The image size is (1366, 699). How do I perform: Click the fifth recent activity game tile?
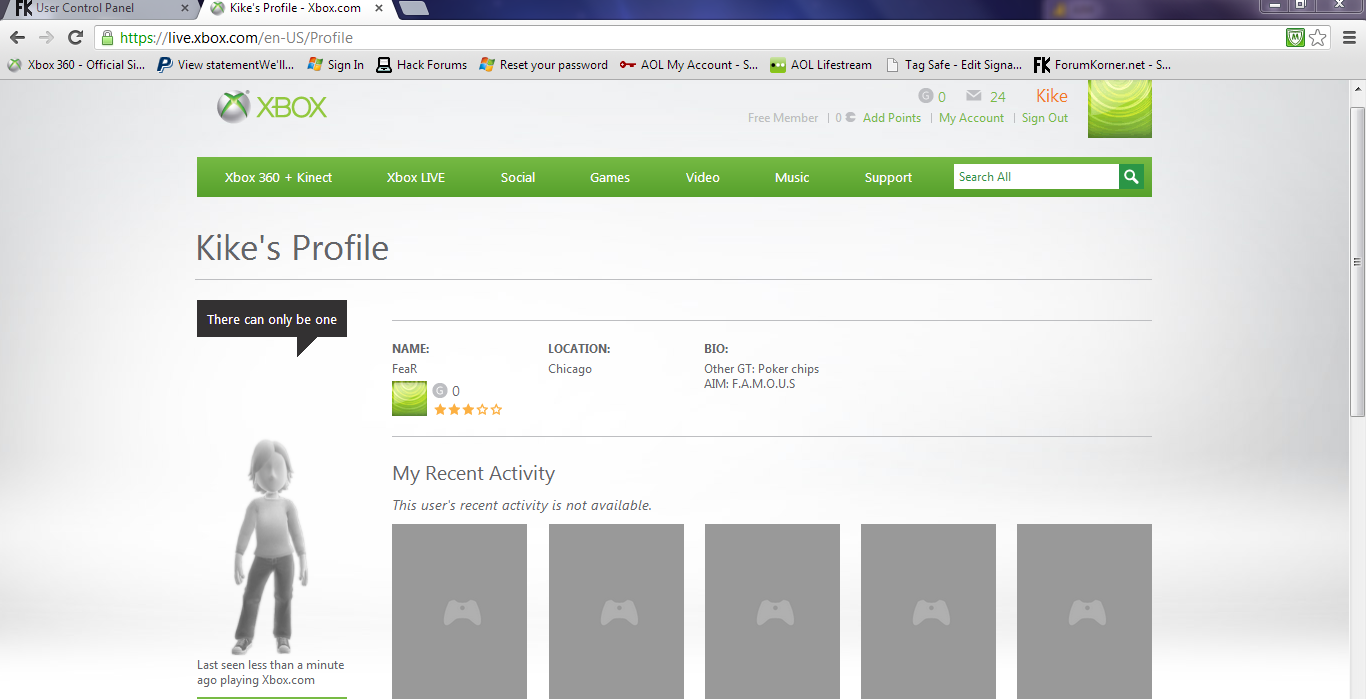point(1084,611)
